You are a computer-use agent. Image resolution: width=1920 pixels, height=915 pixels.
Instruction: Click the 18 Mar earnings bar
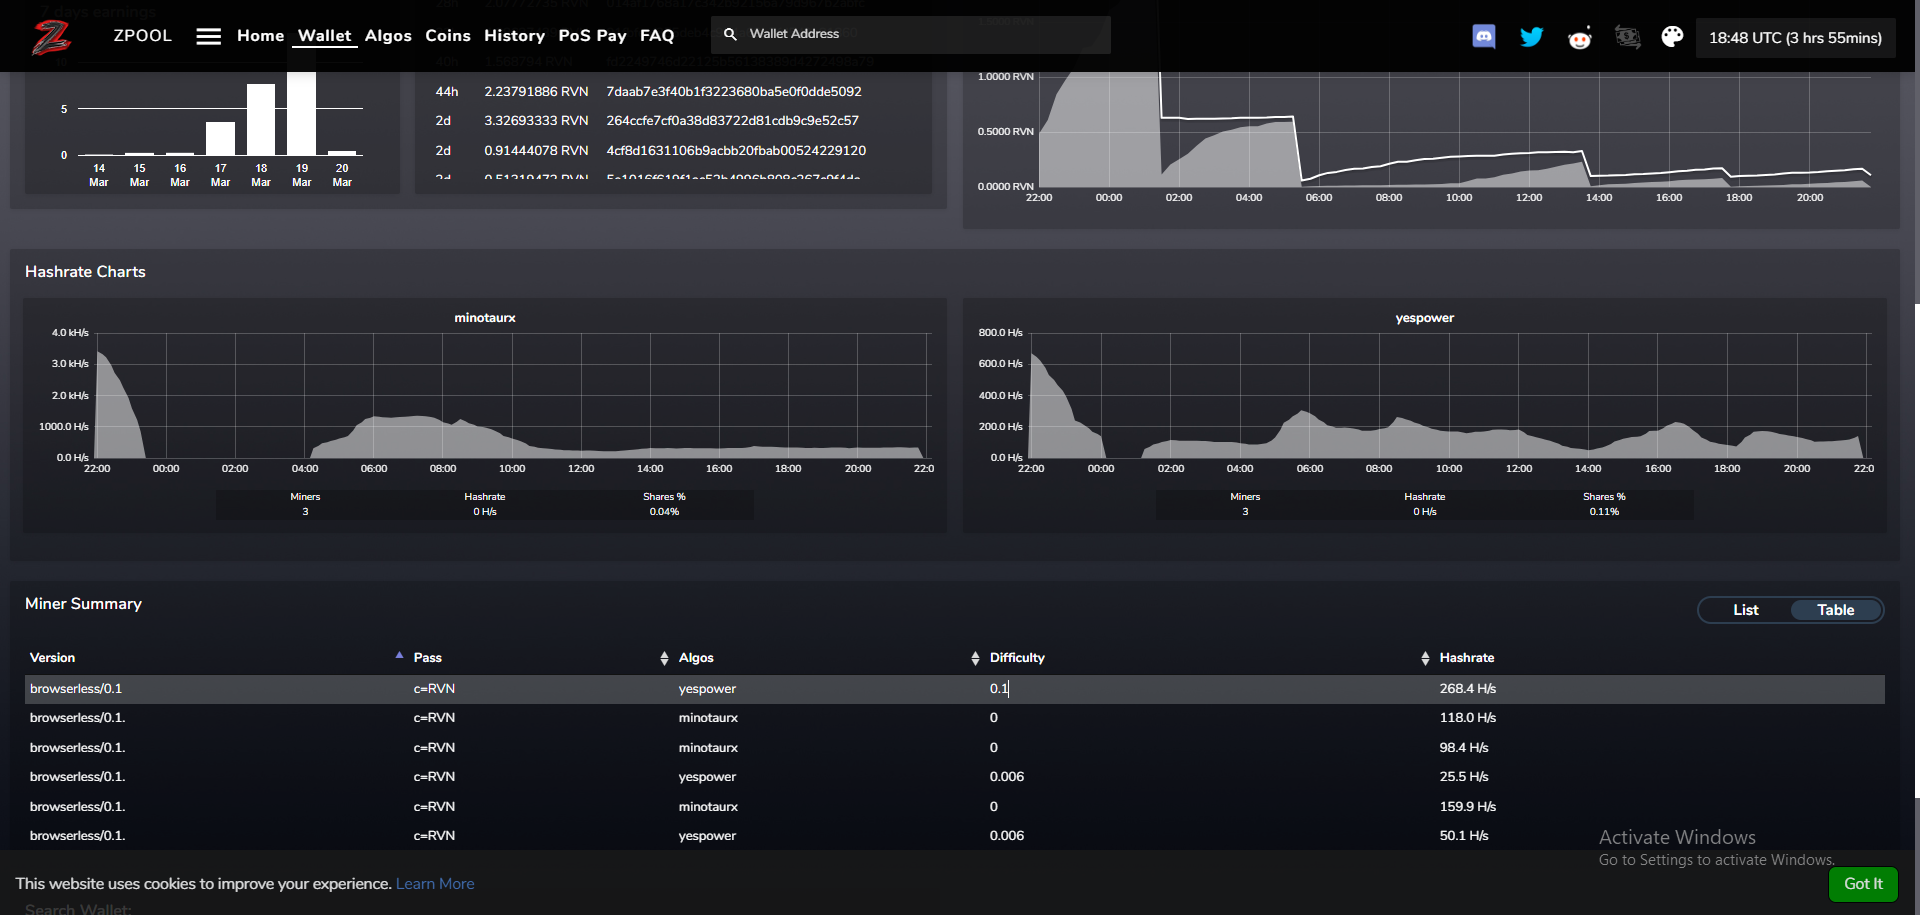(x=261, y=119)
